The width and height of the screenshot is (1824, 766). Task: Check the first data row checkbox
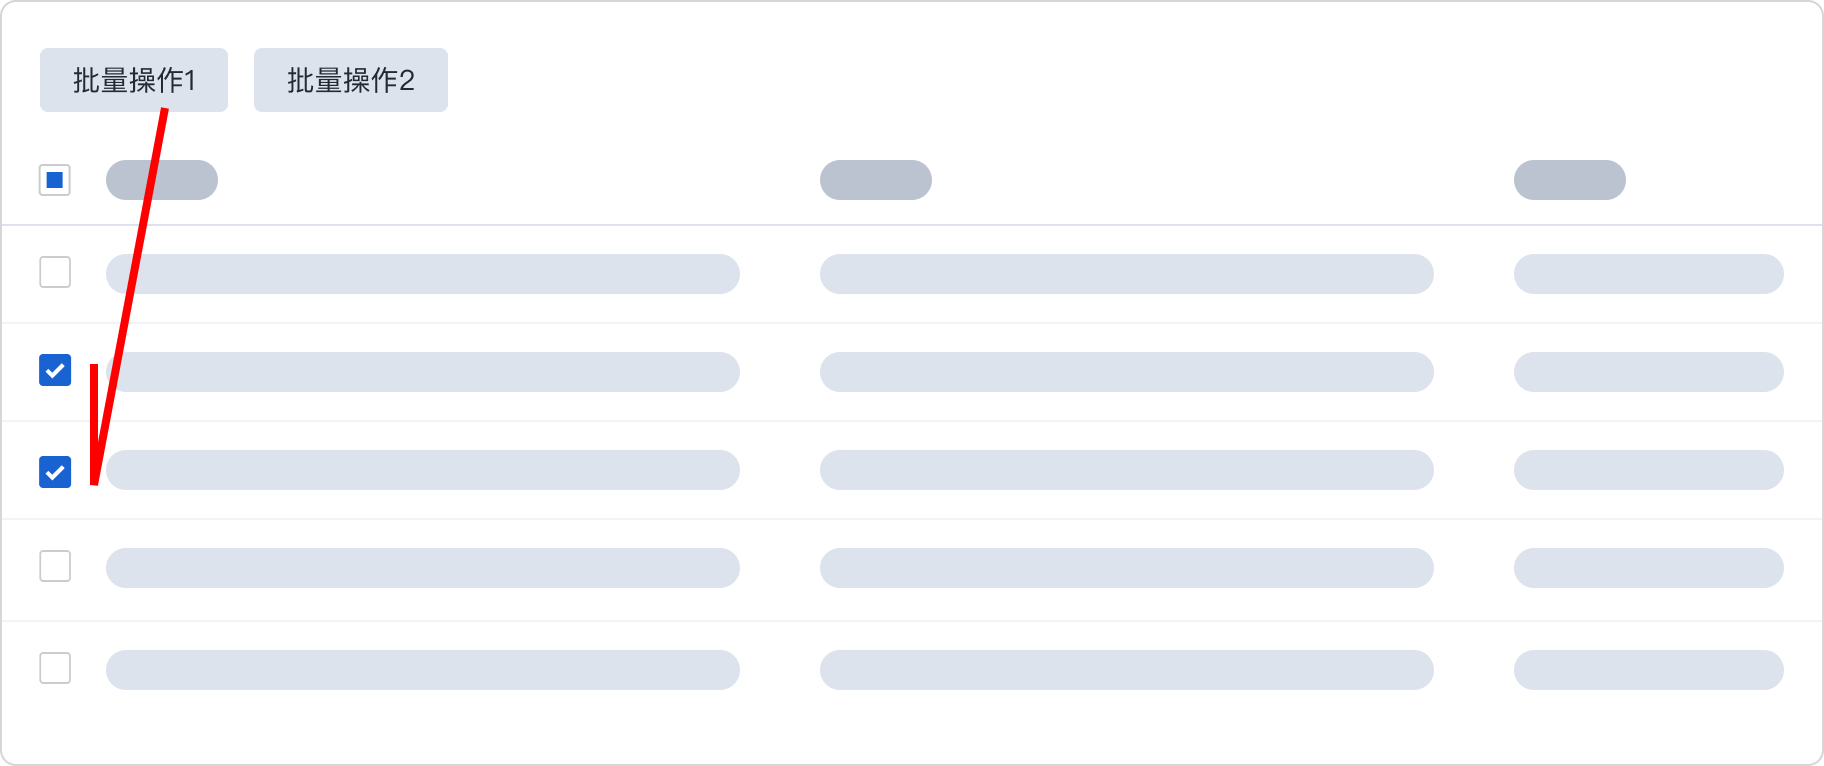tap(55, 272)
